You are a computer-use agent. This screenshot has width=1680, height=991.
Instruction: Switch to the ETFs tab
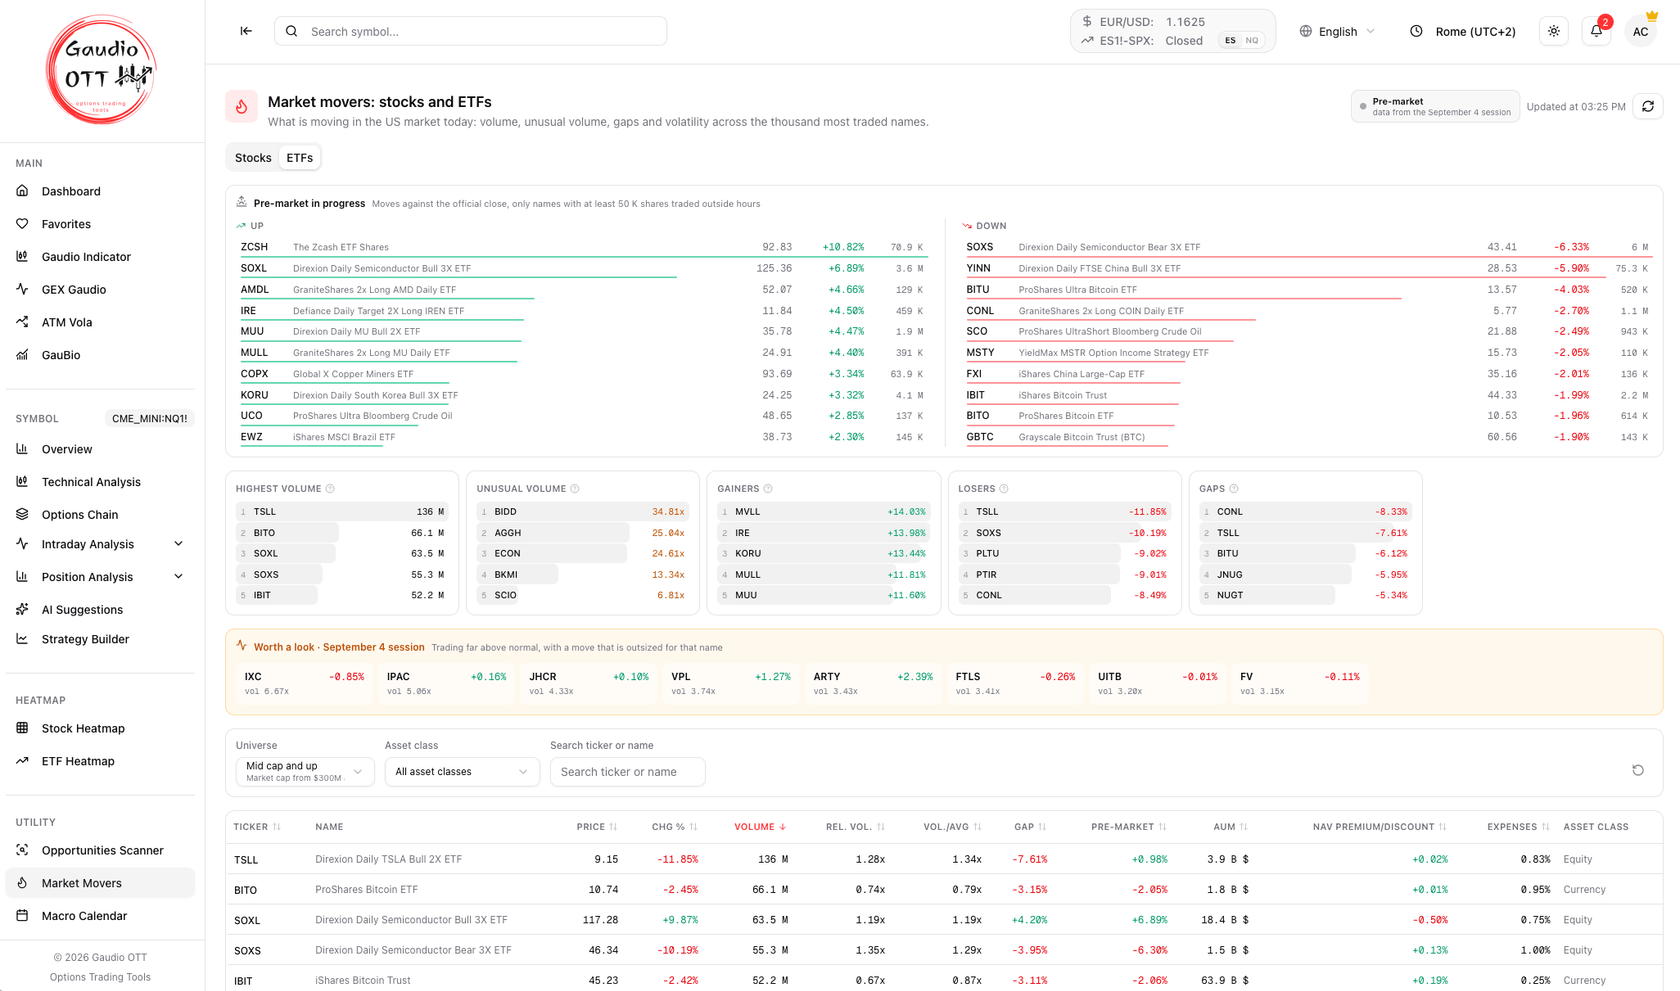pos(299,158)
